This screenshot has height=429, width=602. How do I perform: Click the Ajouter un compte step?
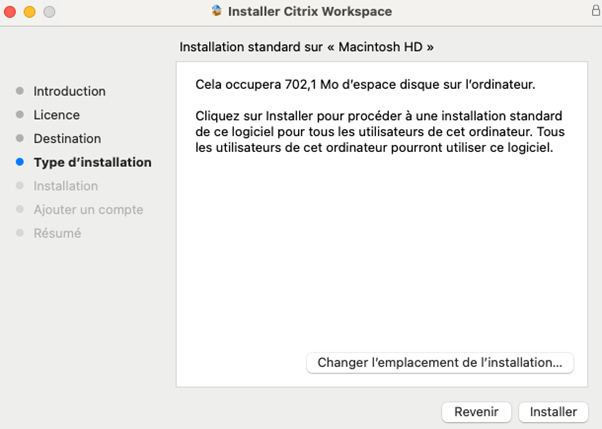pos(88,210)
